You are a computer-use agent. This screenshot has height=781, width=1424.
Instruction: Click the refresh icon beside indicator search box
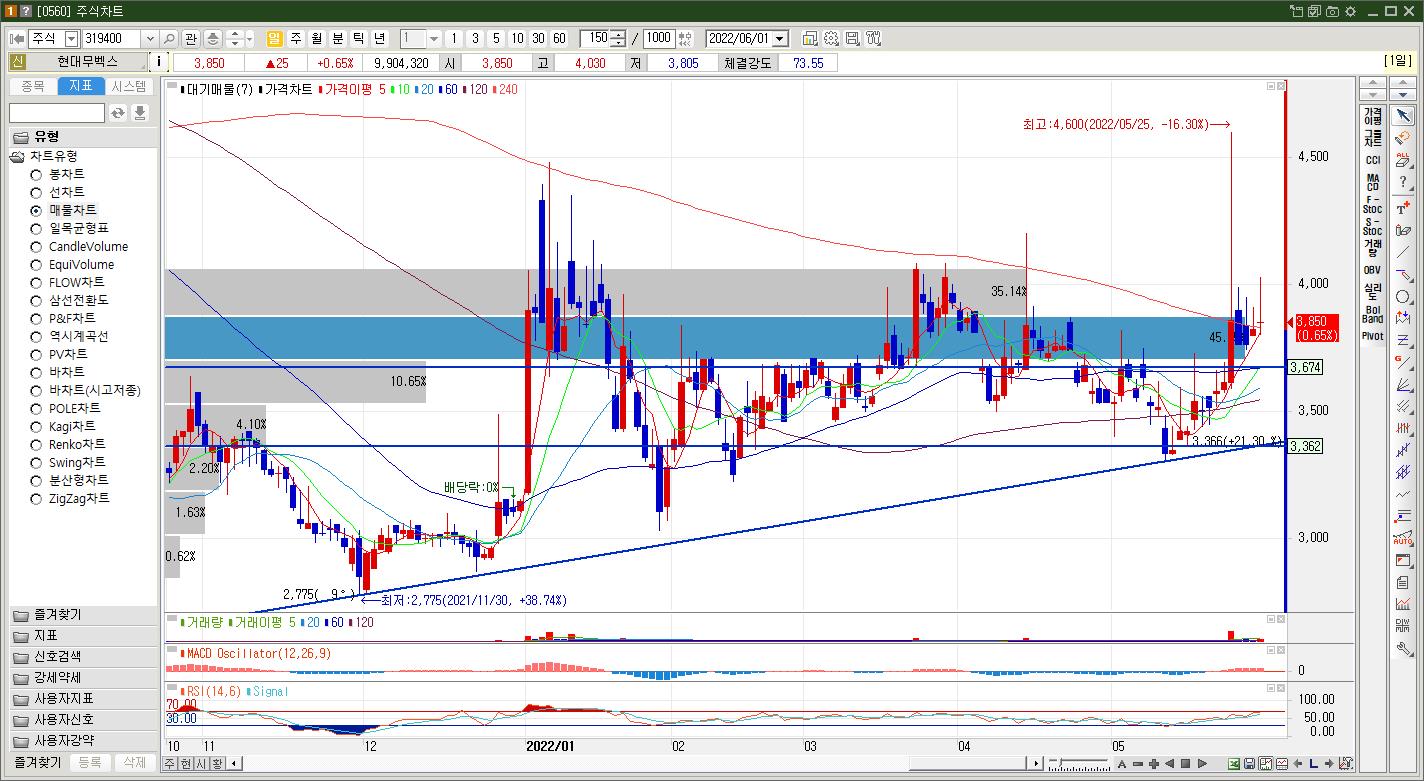118,113
